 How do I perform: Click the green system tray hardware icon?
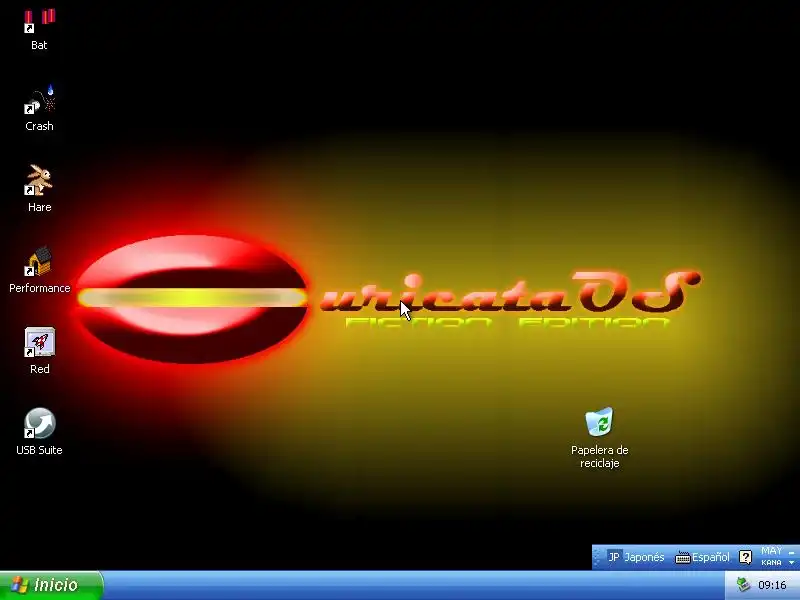[x=743, y=585]
